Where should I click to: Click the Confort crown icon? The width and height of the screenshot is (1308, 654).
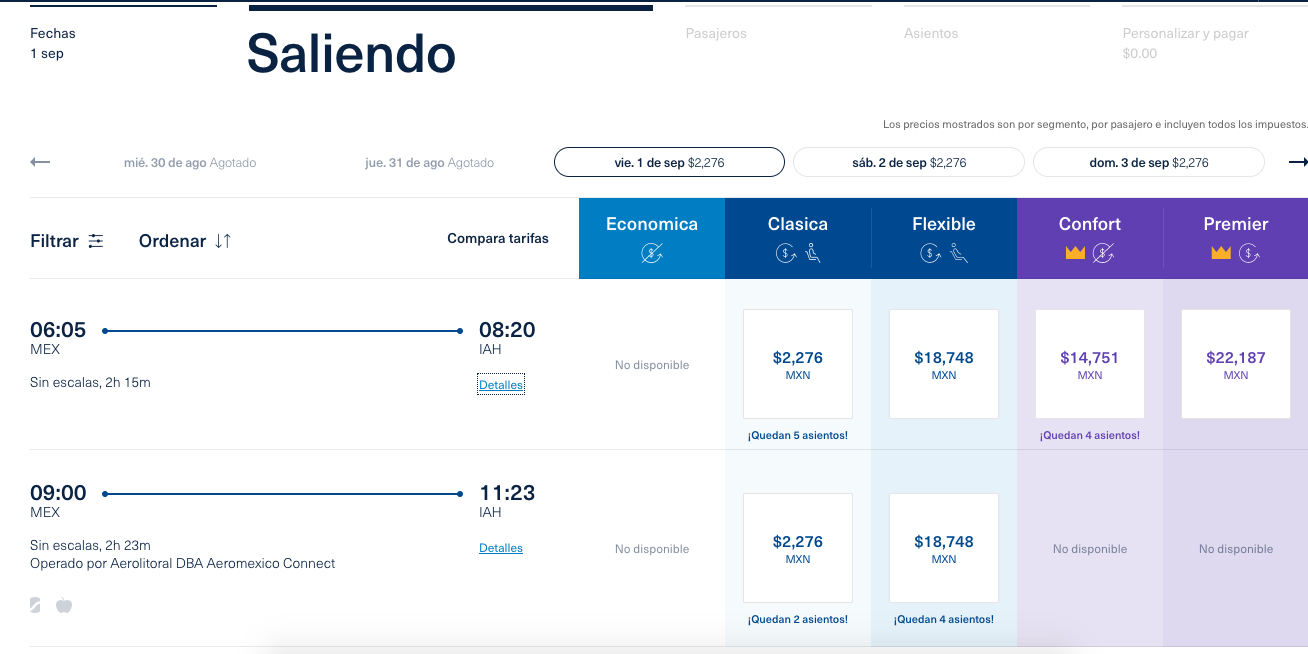point(1075,254)
